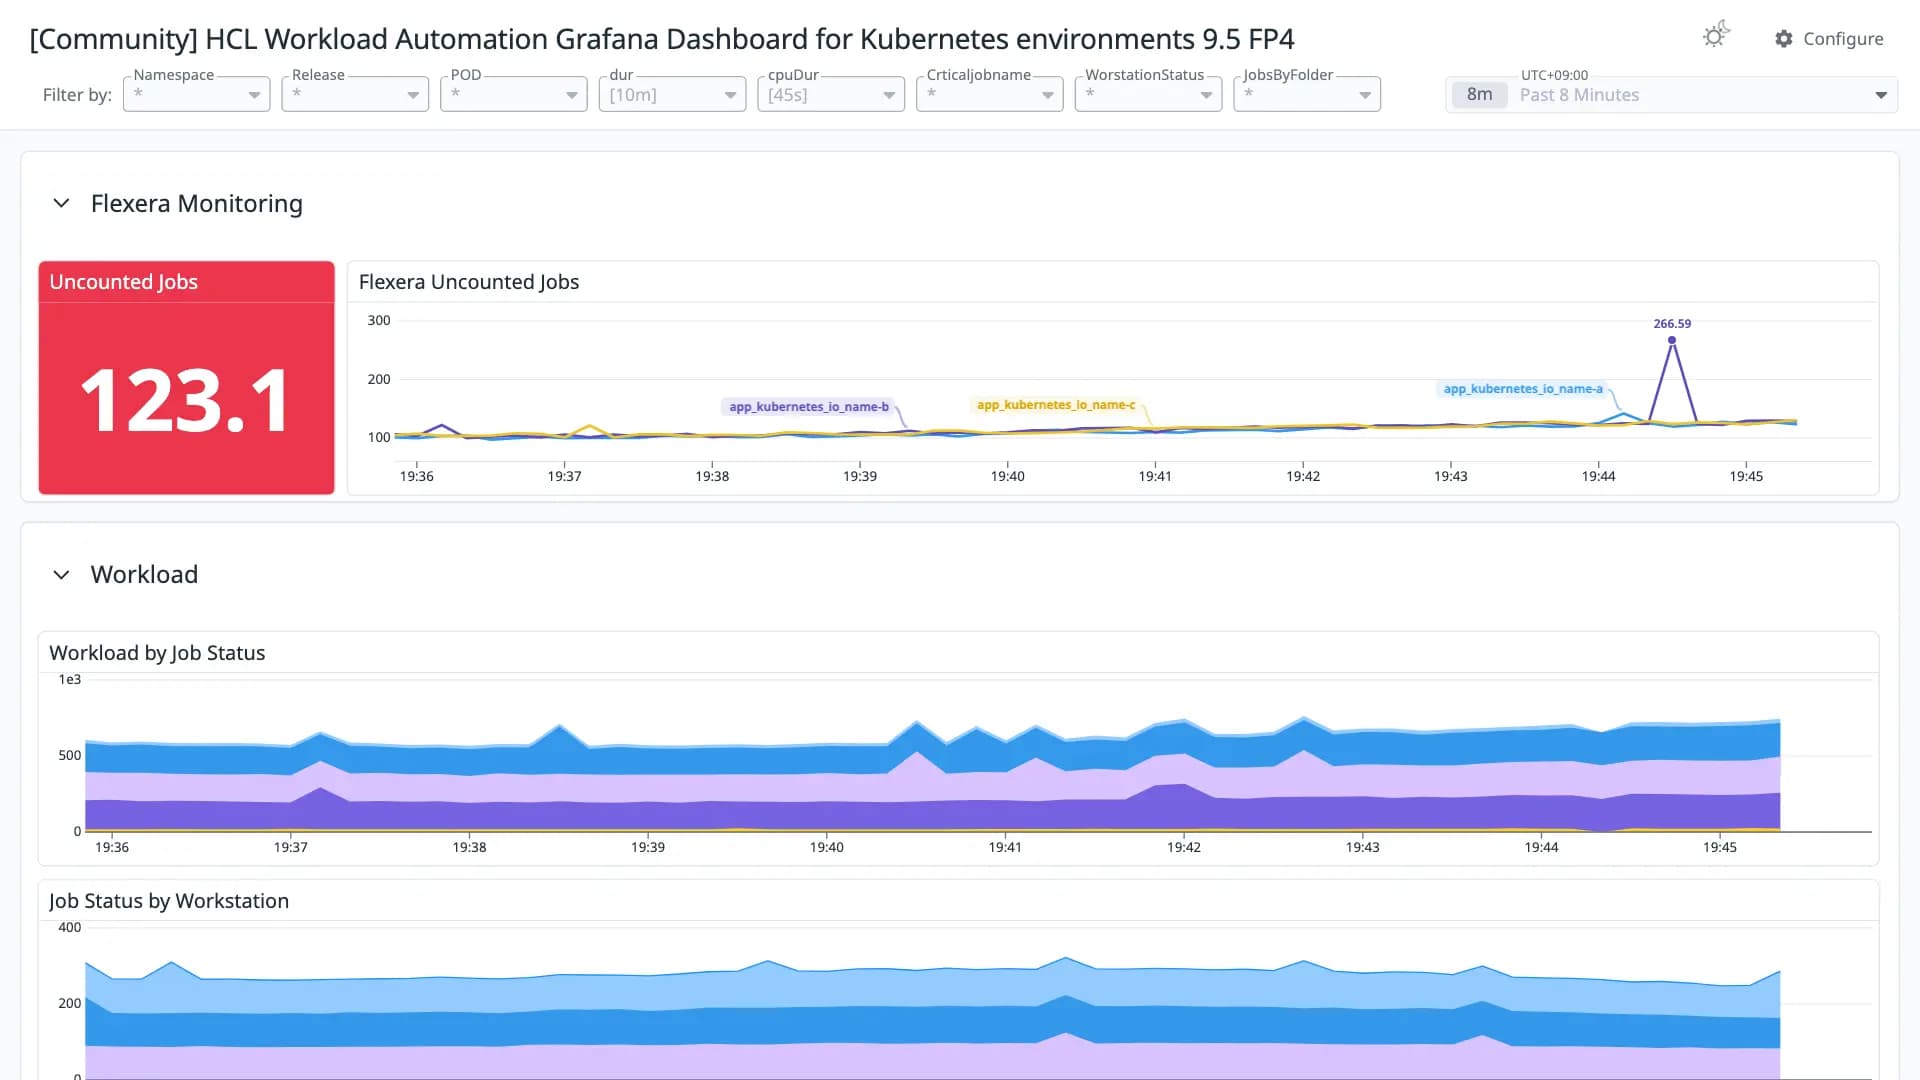Click the Uncounted Jobs 123.1 value
The image size is (1920, 1080).
click(186, 400)
